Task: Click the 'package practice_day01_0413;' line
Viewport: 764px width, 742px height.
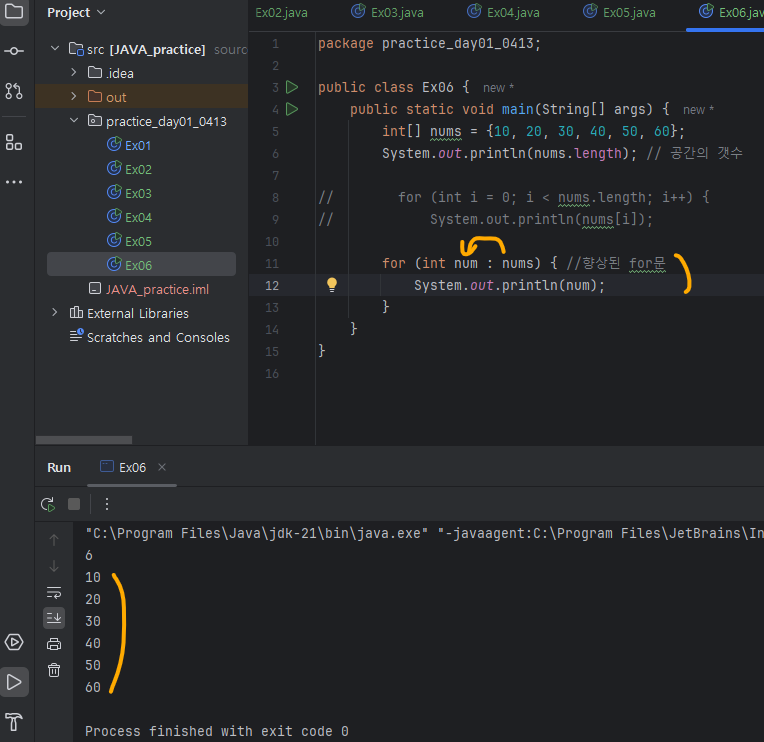Action: (x=429, y=44)
